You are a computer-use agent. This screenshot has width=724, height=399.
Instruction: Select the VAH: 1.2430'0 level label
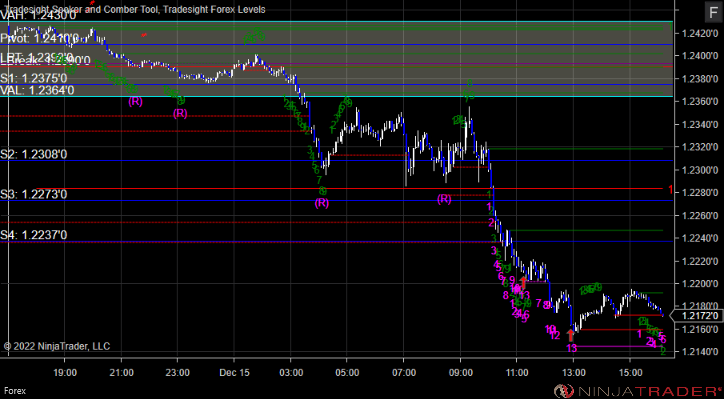[x=38, y=15]
